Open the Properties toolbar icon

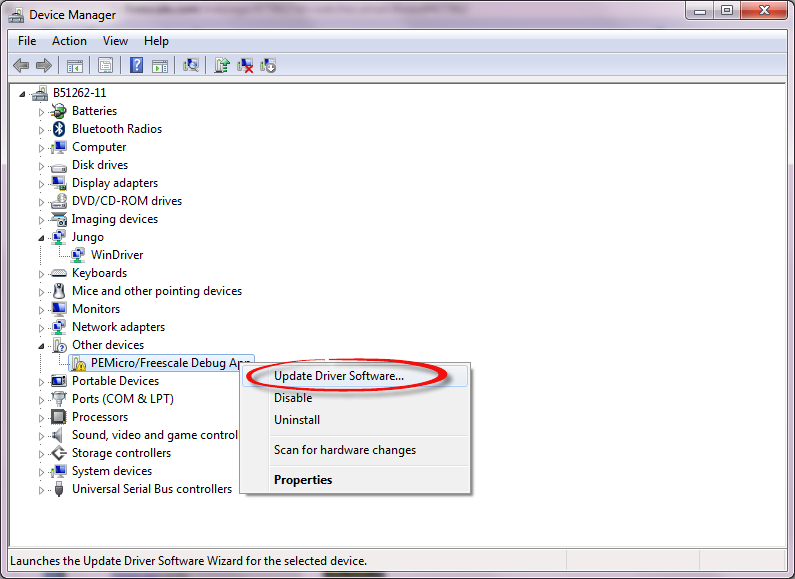(x=105, y=65)
